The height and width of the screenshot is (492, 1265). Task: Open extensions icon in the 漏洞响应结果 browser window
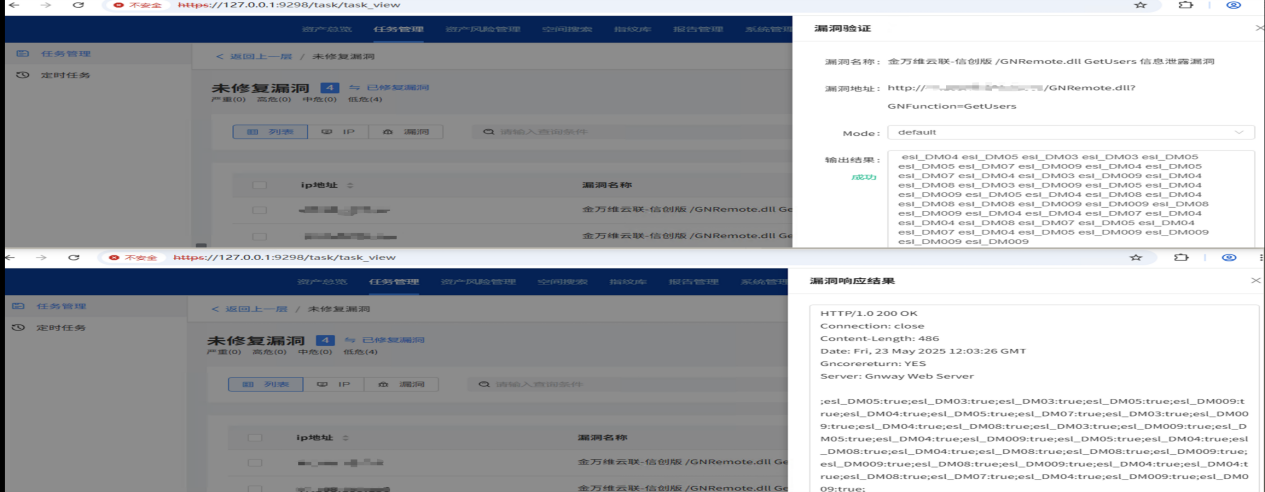coord(1183,257)
